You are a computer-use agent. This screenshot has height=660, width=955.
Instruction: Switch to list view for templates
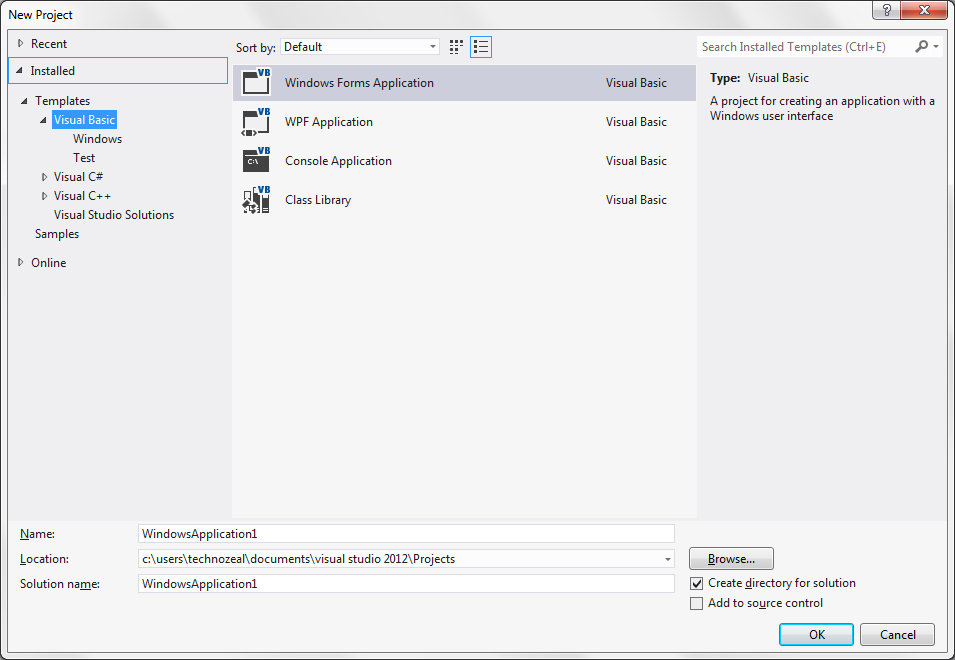(x=480, y=46)
